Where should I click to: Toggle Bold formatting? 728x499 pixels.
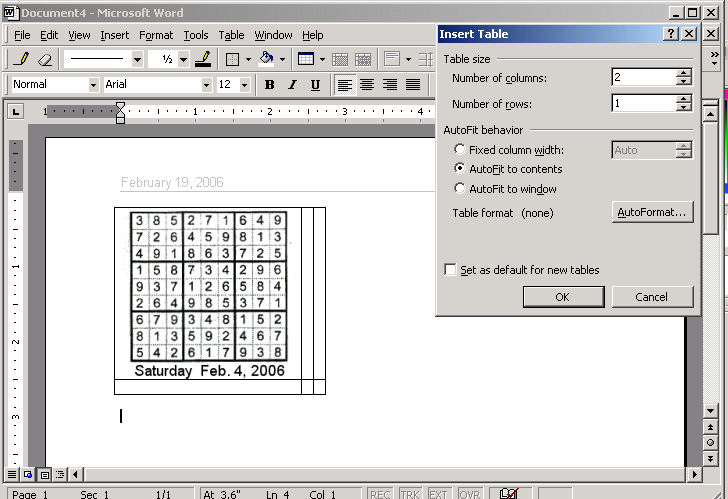point(269,85)
